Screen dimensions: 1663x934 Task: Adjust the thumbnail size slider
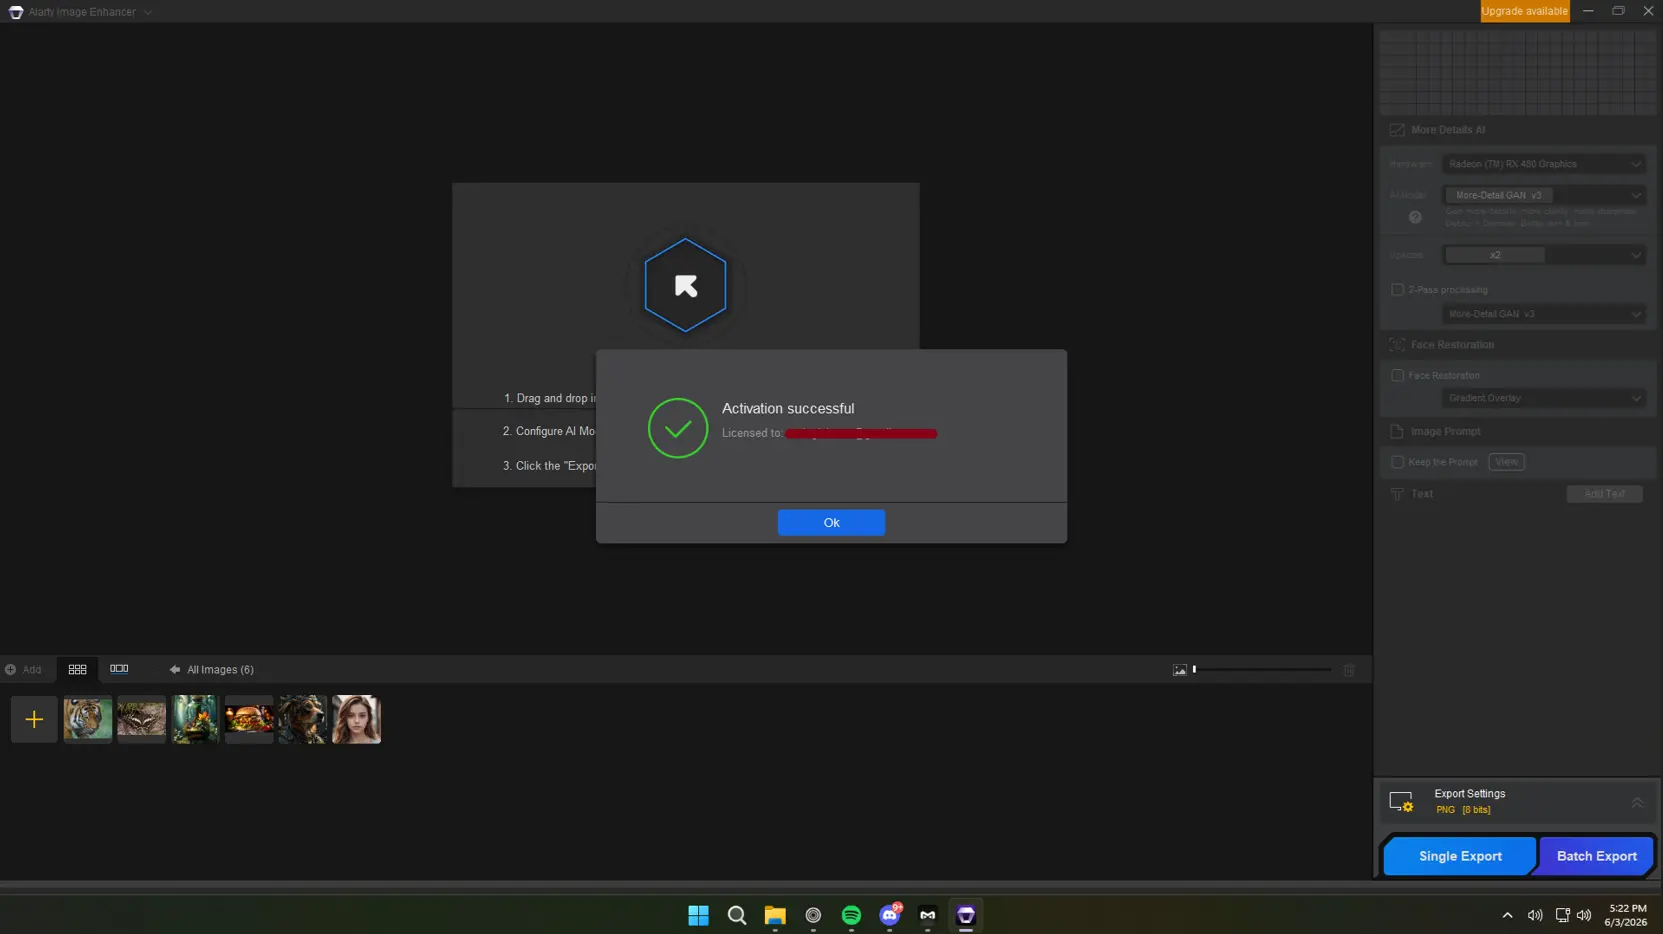coord(1262,670)
